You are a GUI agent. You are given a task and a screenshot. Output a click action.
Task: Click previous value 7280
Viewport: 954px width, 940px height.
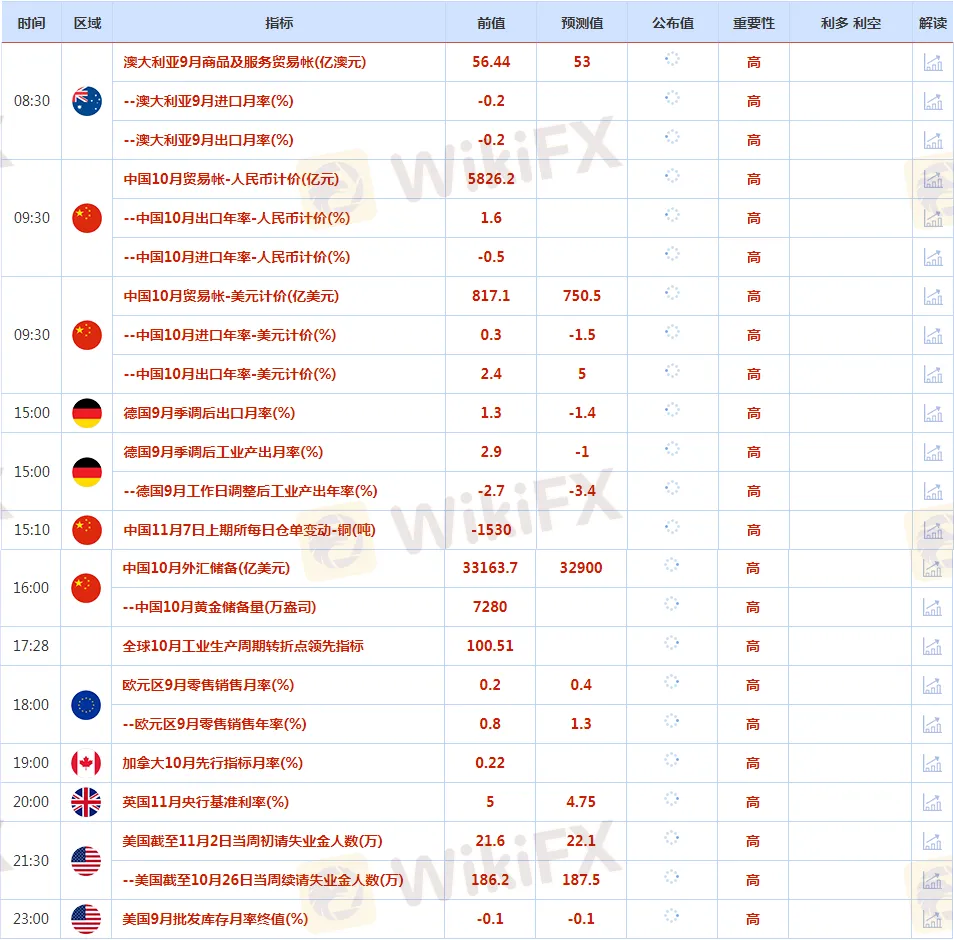point(490,607)
